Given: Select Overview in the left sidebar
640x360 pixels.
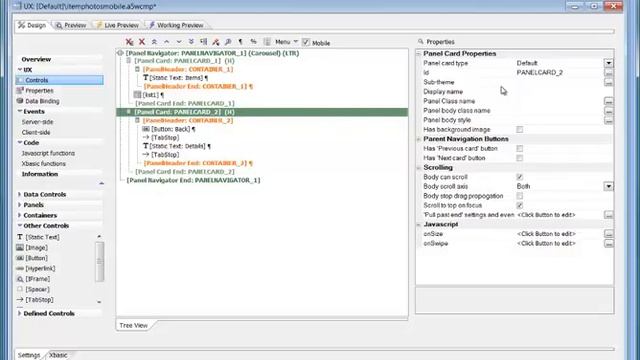Looking at the screenshot, I should tap(36, 59).
